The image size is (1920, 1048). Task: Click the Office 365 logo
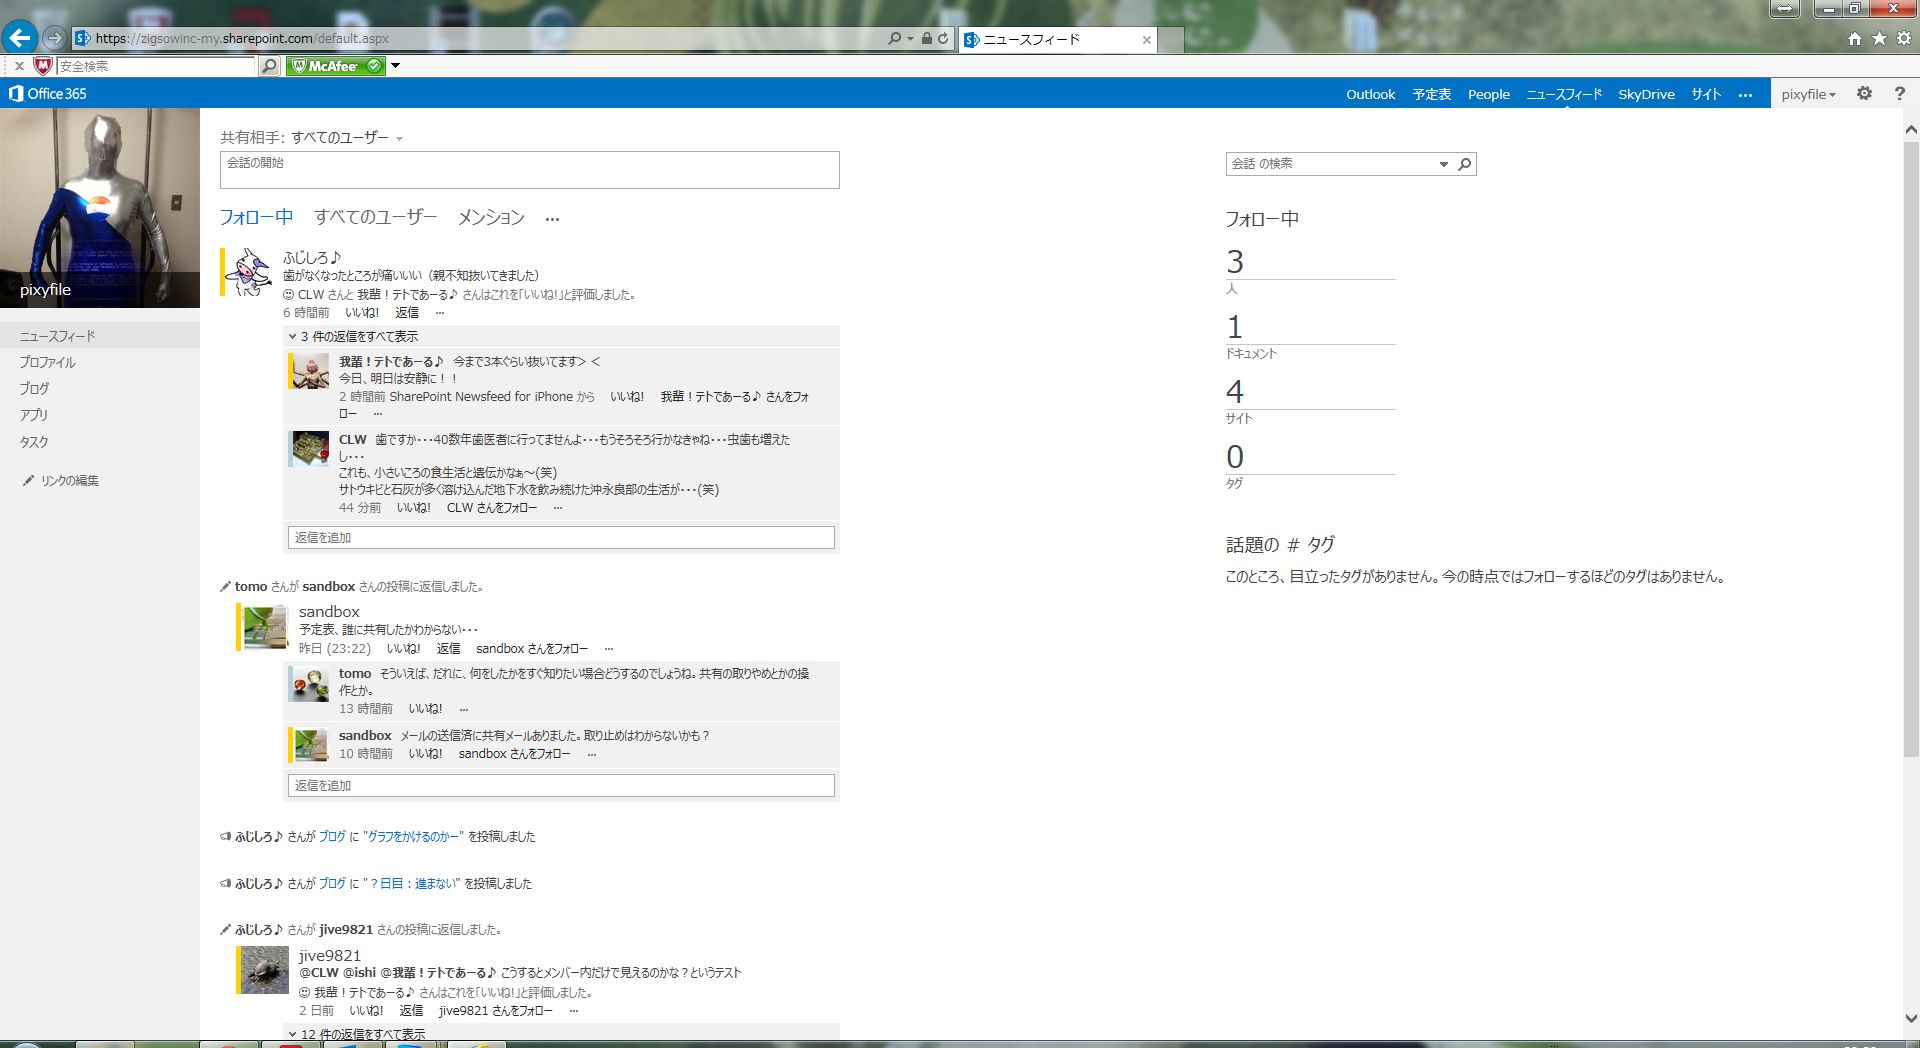pos(47,93)
